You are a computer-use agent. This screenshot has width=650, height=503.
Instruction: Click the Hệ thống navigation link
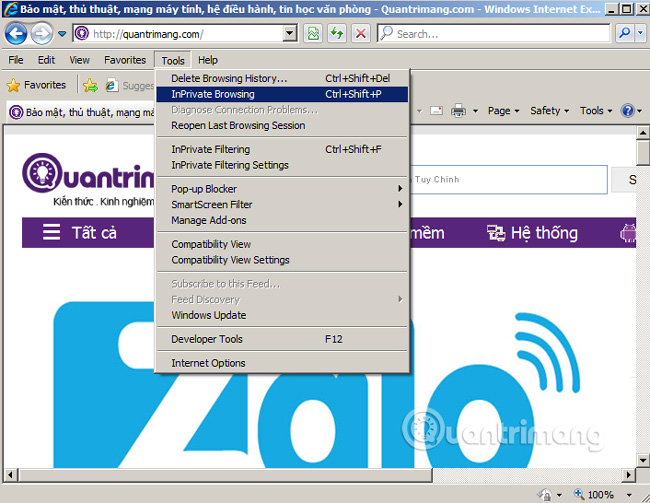coord(532,233)
